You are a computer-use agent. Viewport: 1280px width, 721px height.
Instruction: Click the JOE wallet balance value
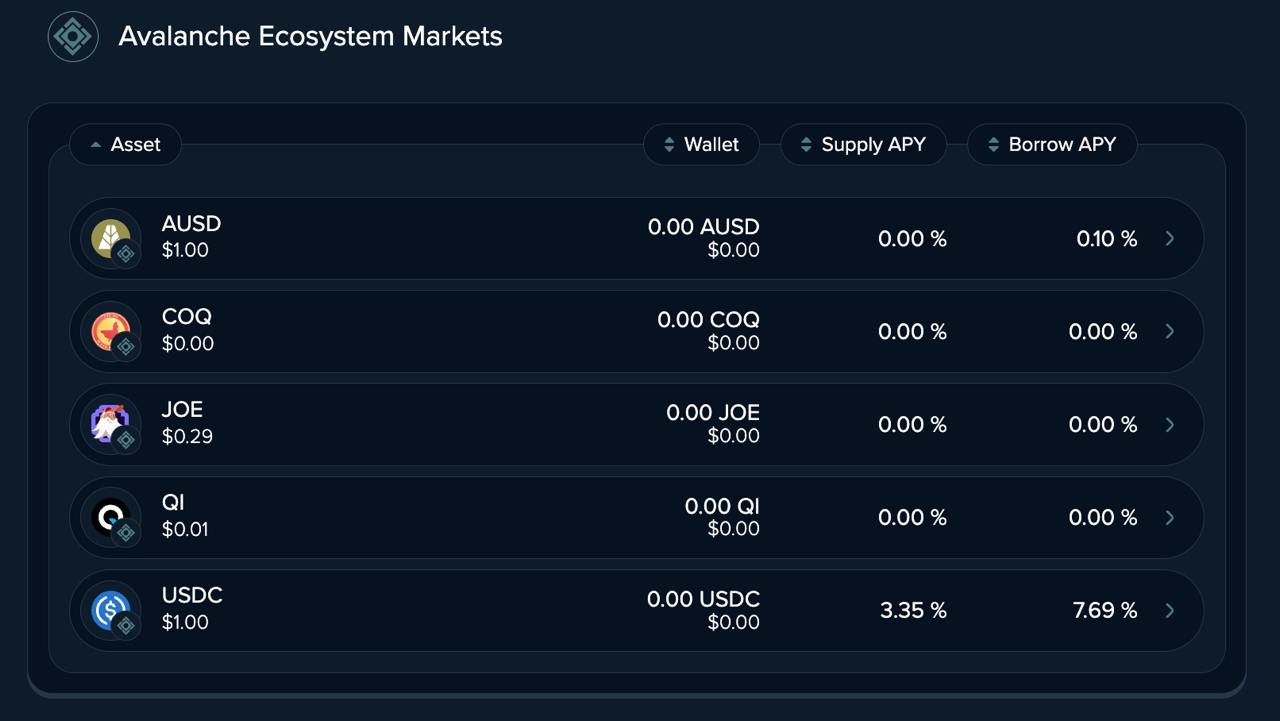(713, 413)
